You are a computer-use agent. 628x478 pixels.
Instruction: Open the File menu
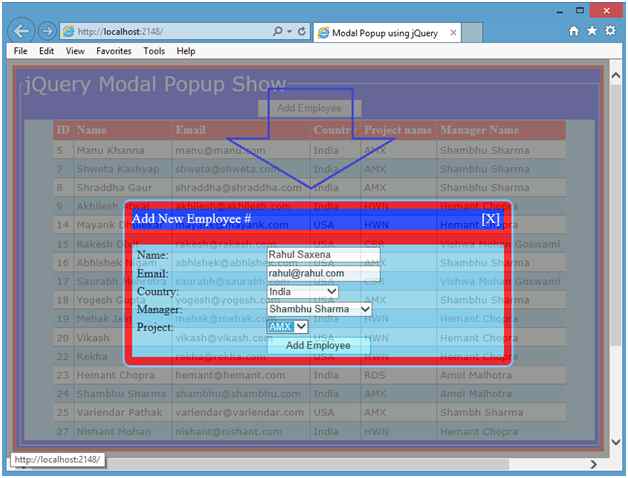pos(20,51)
